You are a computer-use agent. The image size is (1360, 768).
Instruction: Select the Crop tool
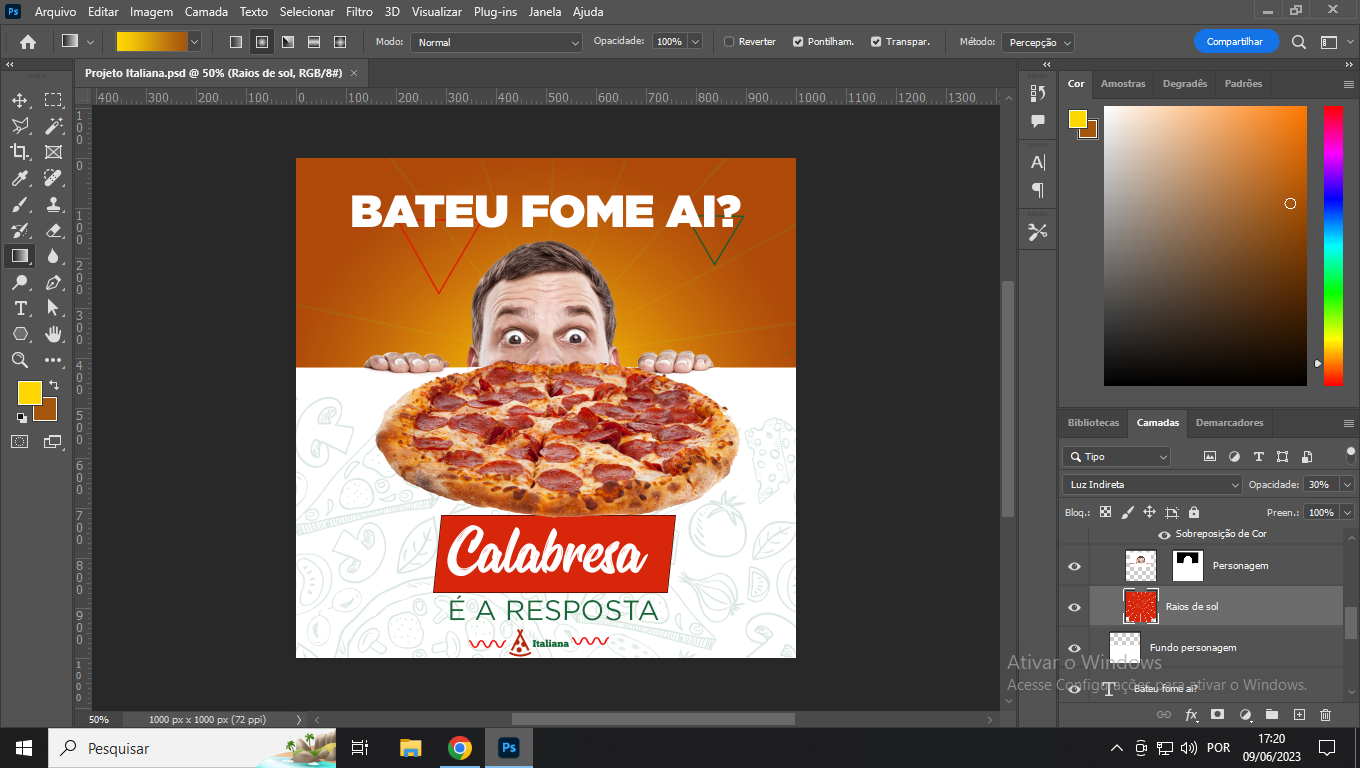[x=20, y=152]
